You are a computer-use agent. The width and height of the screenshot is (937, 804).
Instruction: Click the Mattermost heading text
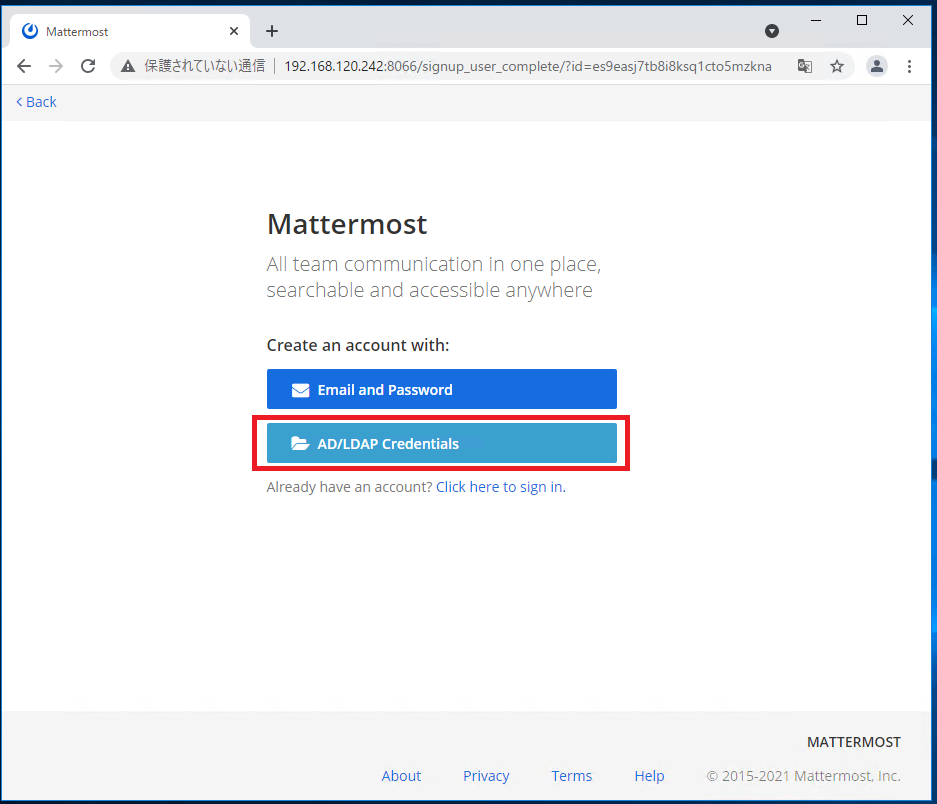click(x=347, y=225)
